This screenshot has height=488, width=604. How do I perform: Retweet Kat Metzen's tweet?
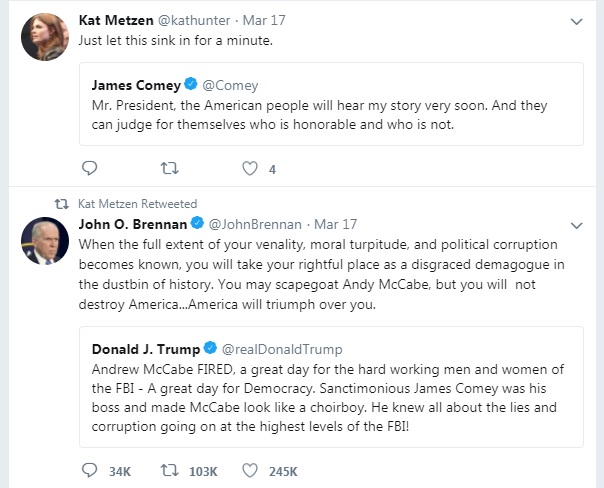pyautogui.click(x=169, y=168)
